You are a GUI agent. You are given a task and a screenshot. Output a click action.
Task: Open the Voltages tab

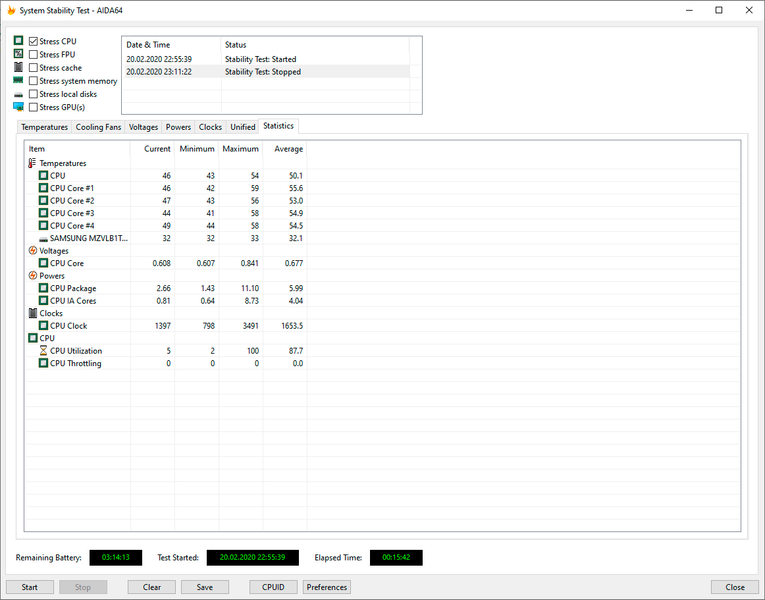click(143, 127)
